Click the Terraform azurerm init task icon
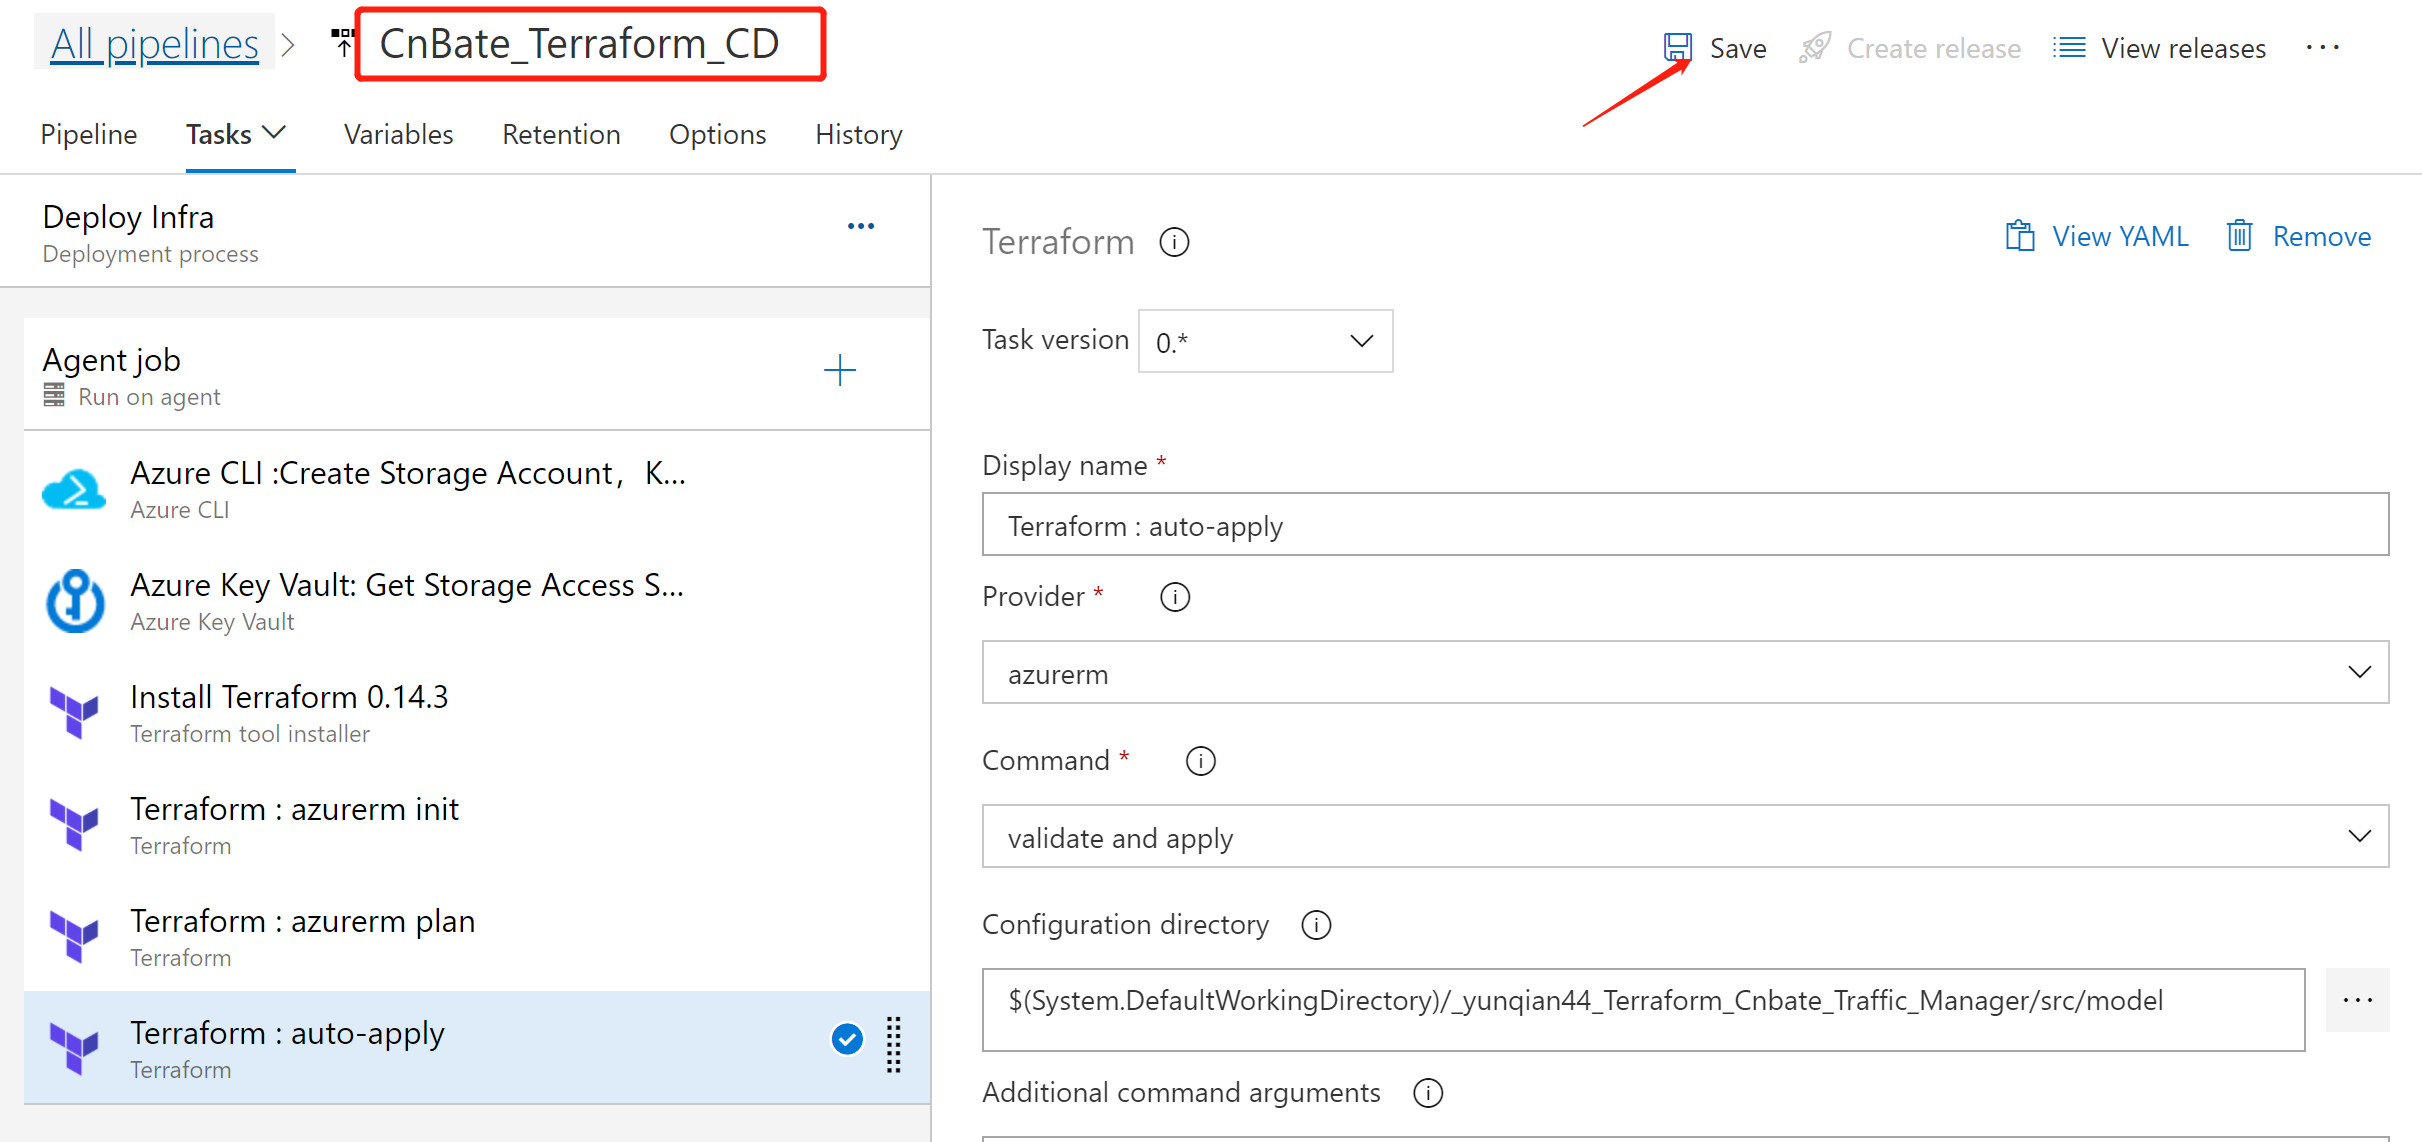The height and width of the screenshot is (1142, 2422). click(74, 825)
